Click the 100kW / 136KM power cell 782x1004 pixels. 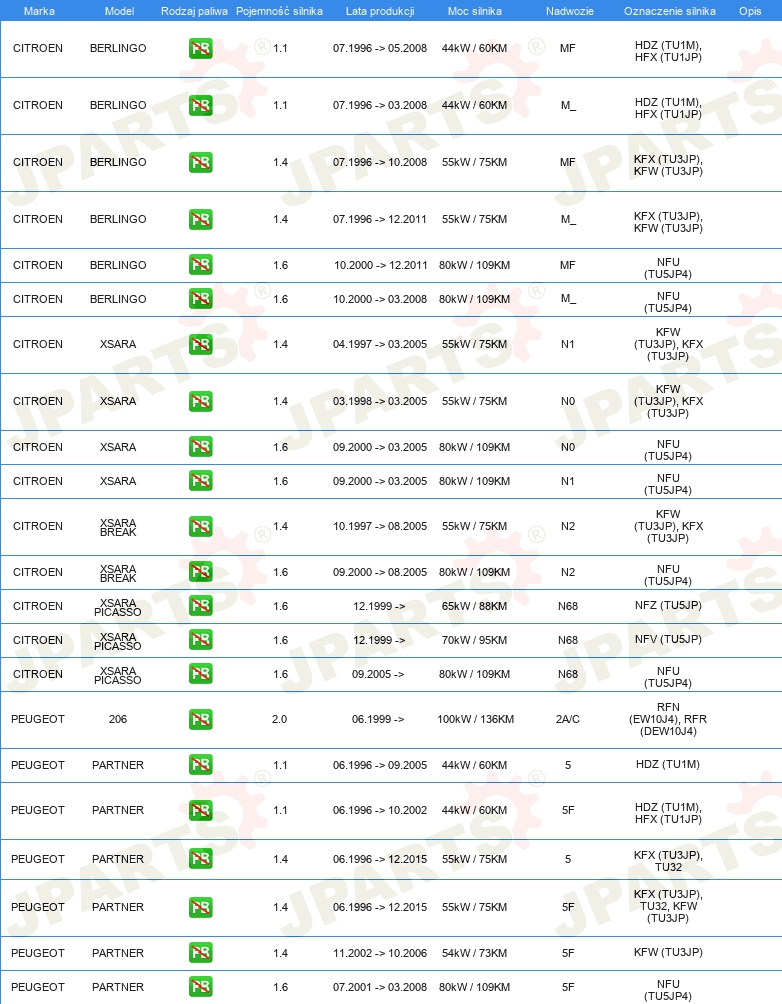pyautogui.click(x=475, y=719)
